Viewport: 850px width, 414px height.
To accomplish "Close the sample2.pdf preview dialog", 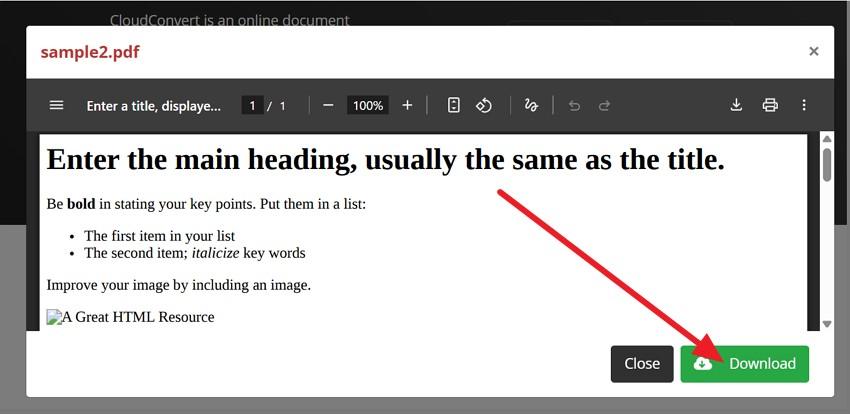I will (813, 51).
